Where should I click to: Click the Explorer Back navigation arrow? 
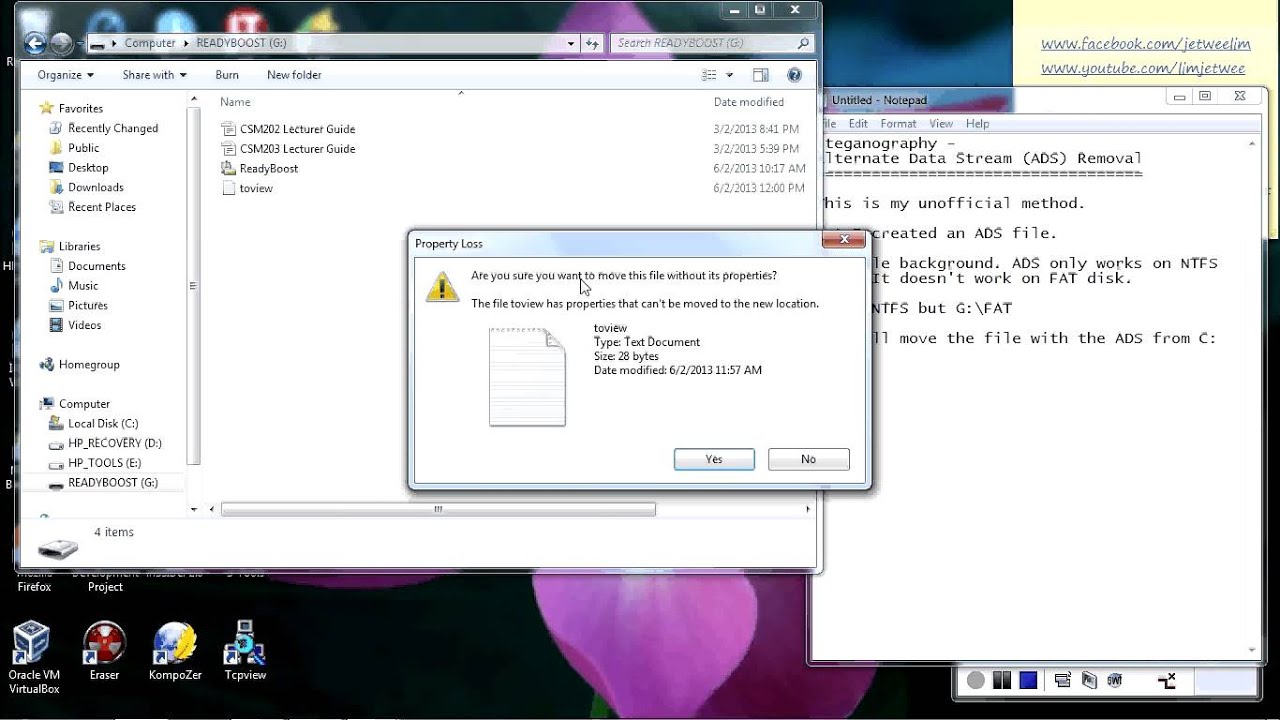point(35,43)
